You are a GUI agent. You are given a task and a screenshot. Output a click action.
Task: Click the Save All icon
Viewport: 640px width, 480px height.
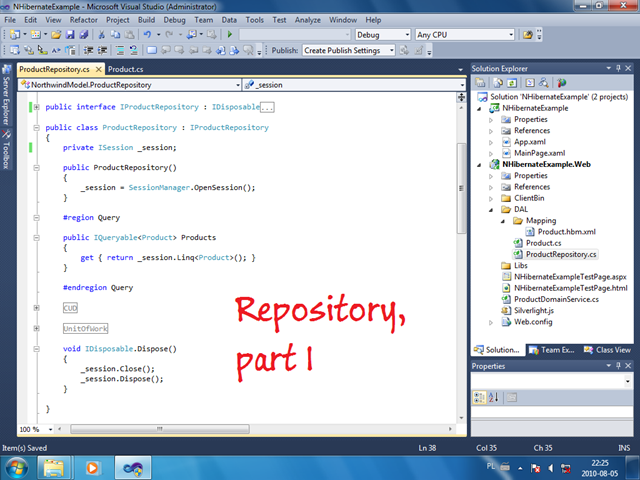84,35
